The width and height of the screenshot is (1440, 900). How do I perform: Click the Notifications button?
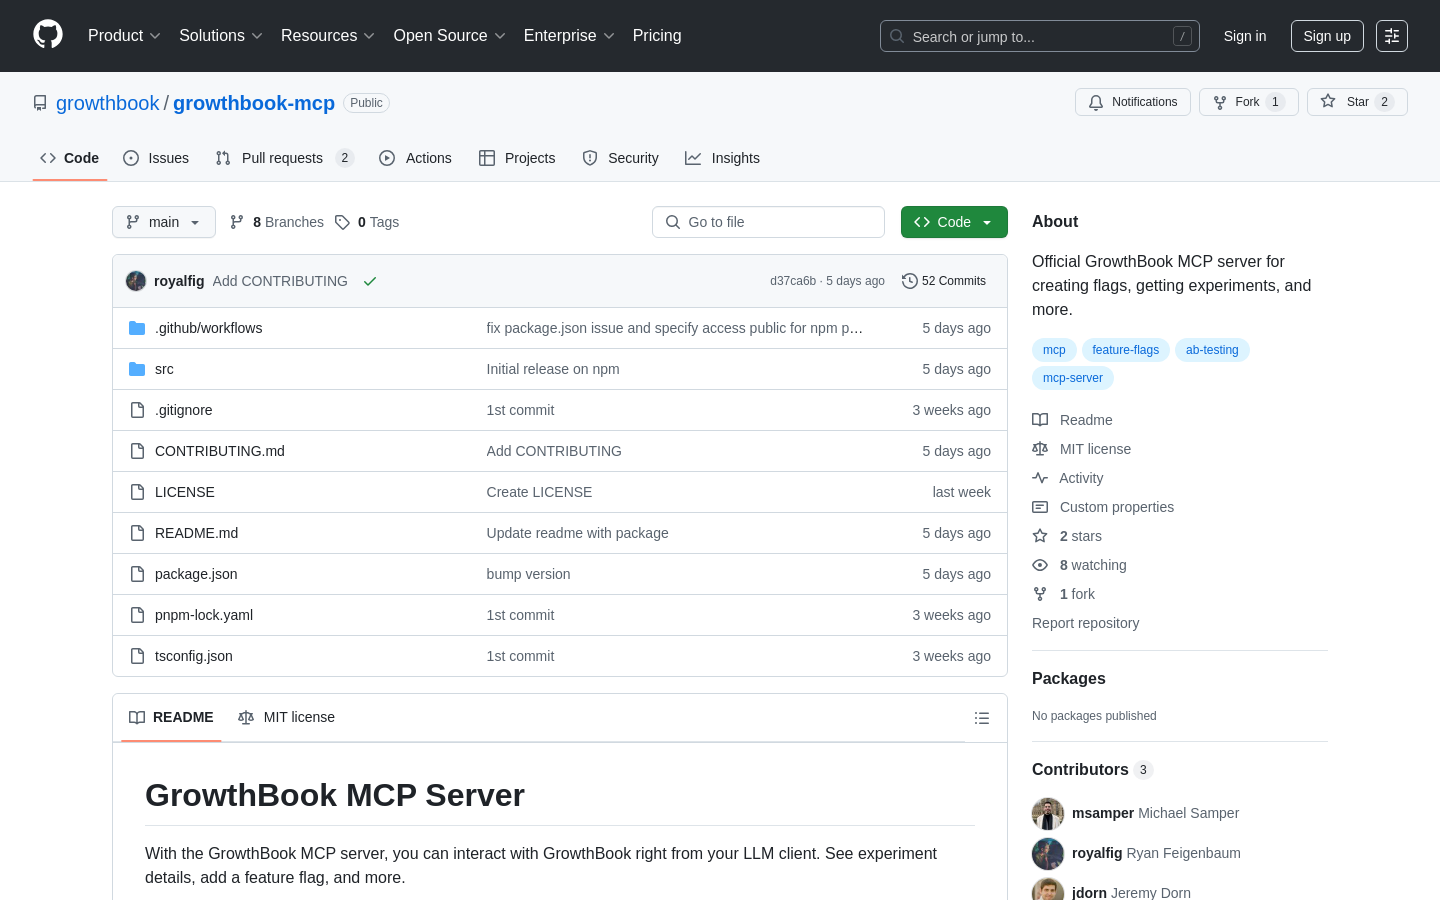point(1133,102)
